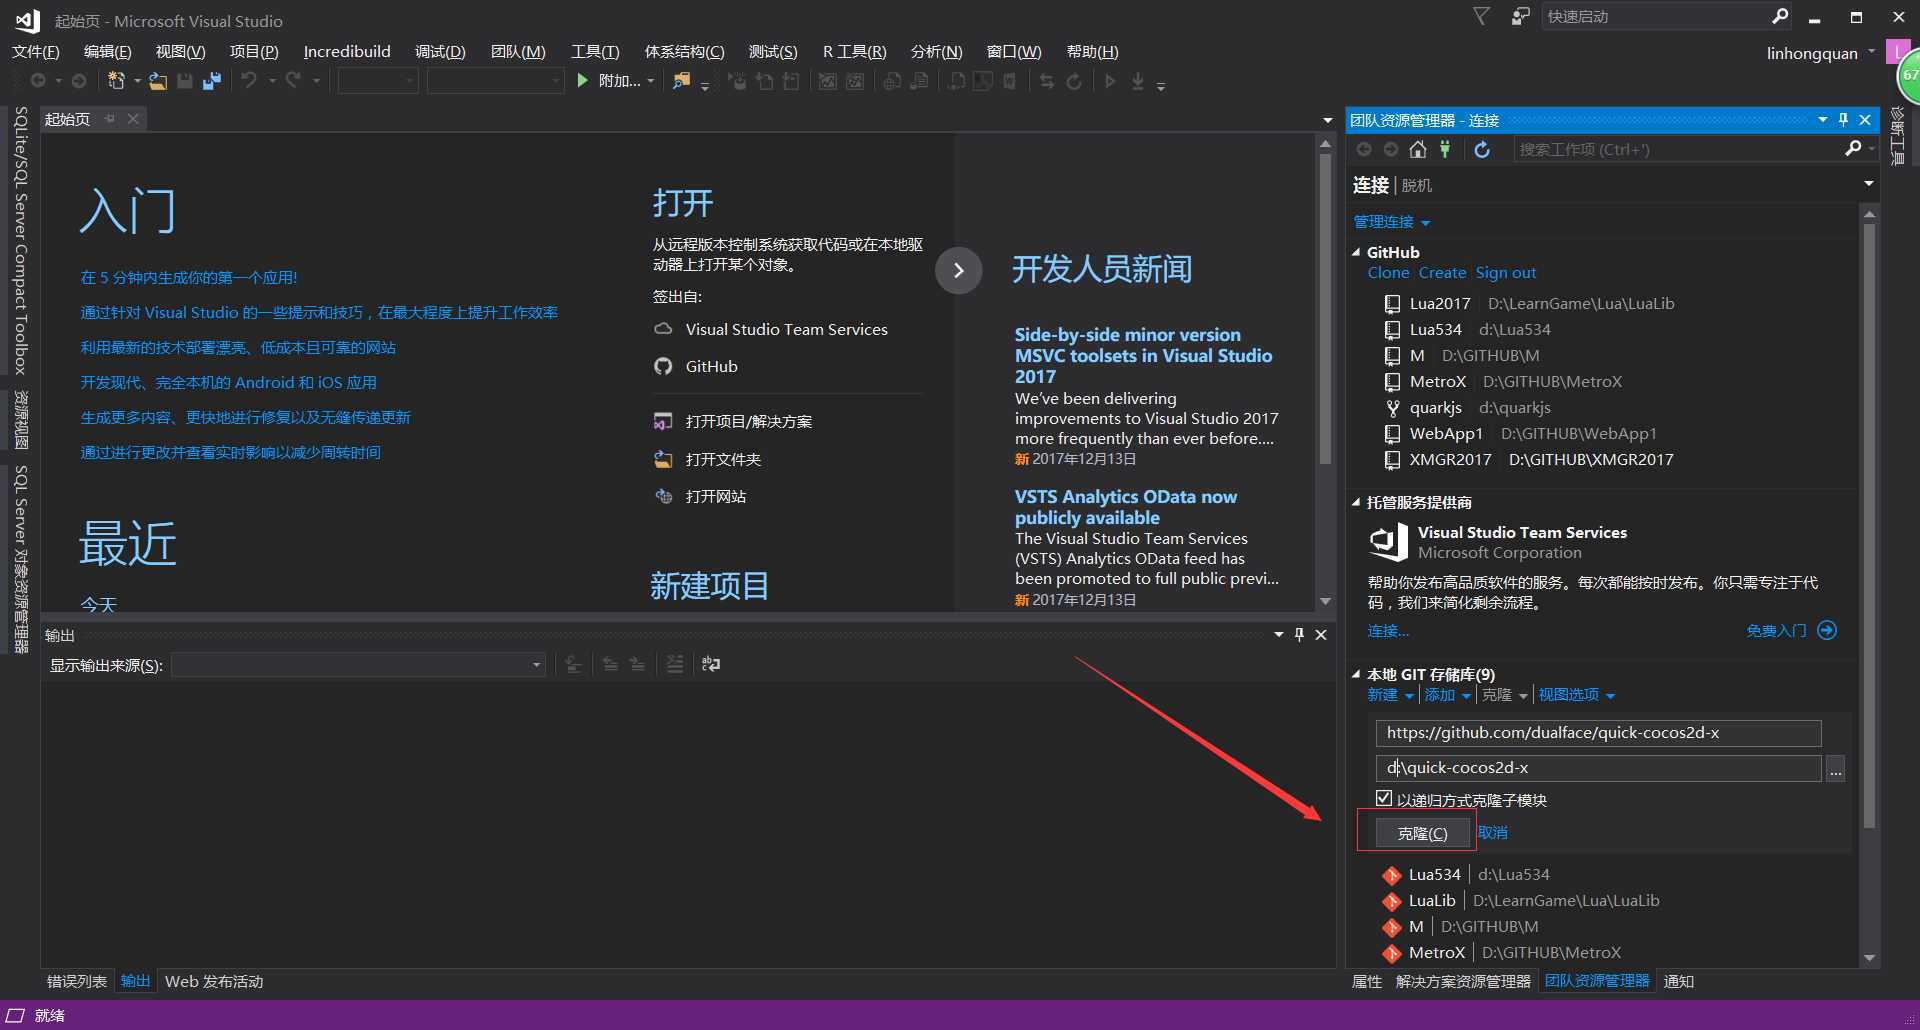1920x1030 pixels.
Task: Click the Open Folder icon on Start Page
Action: 663,460
